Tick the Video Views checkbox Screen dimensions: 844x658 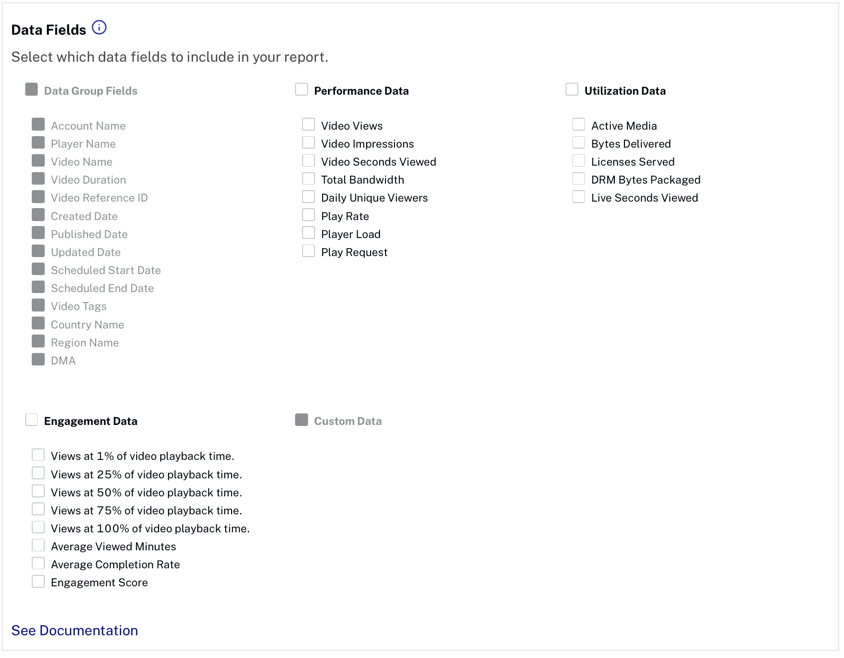pyautogui.click(x=308, y=125)
